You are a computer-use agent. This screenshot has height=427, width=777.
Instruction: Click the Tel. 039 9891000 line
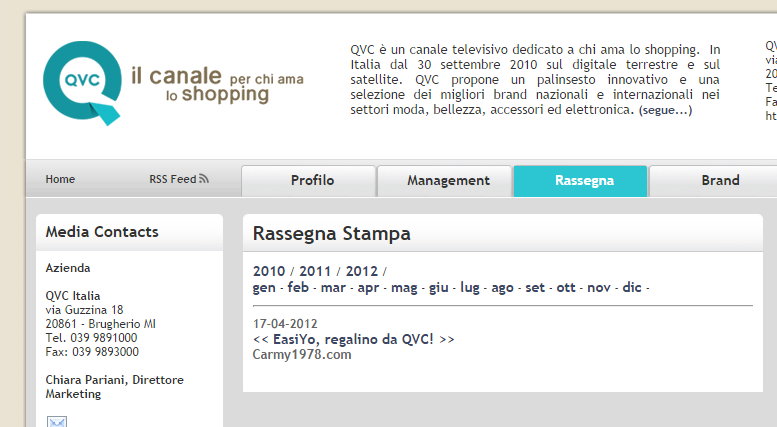(91, 338)
